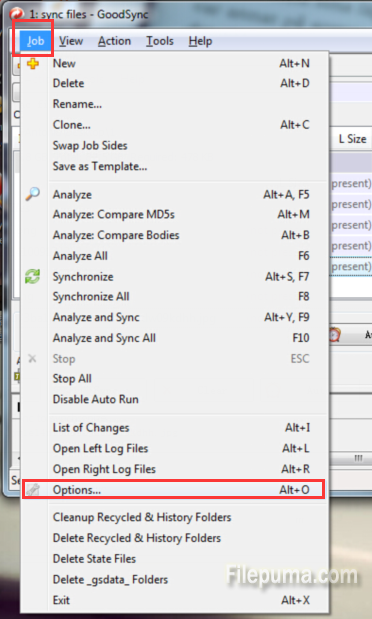
Task: Click the wrench Options icon
Action: (x=33, y=490)
